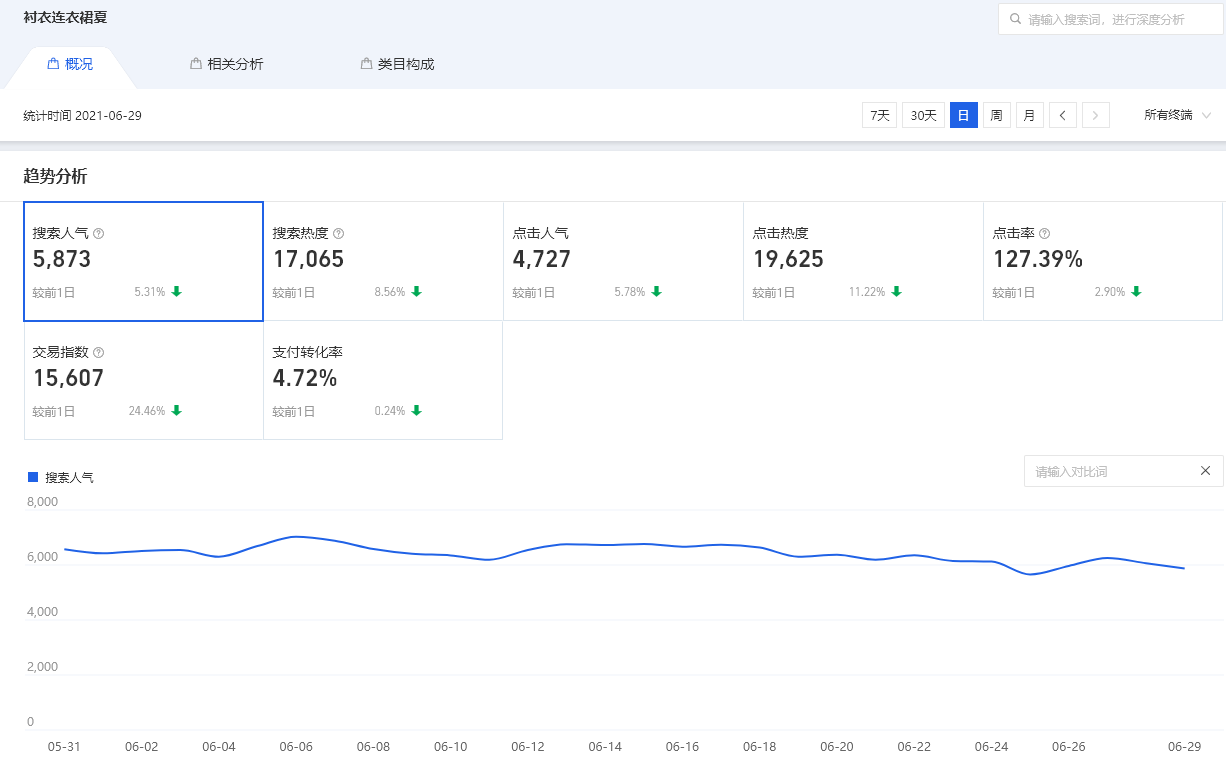Switch to the 类目构成 tab
Image resolution: width=1226 pixels, height=760 pixels.
[398, 64]
